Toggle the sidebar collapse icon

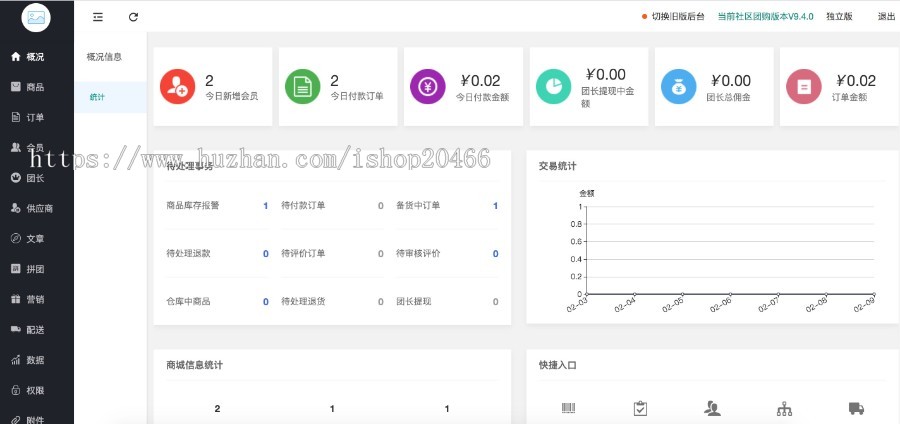pyautogui.click(x=98, y=17)
